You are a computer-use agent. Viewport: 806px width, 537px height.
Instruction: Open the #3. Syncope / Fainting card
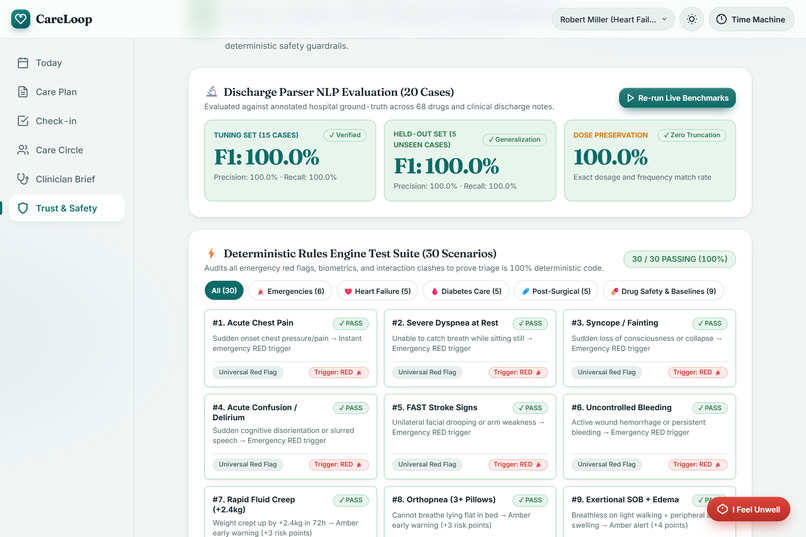pos(649,348)
